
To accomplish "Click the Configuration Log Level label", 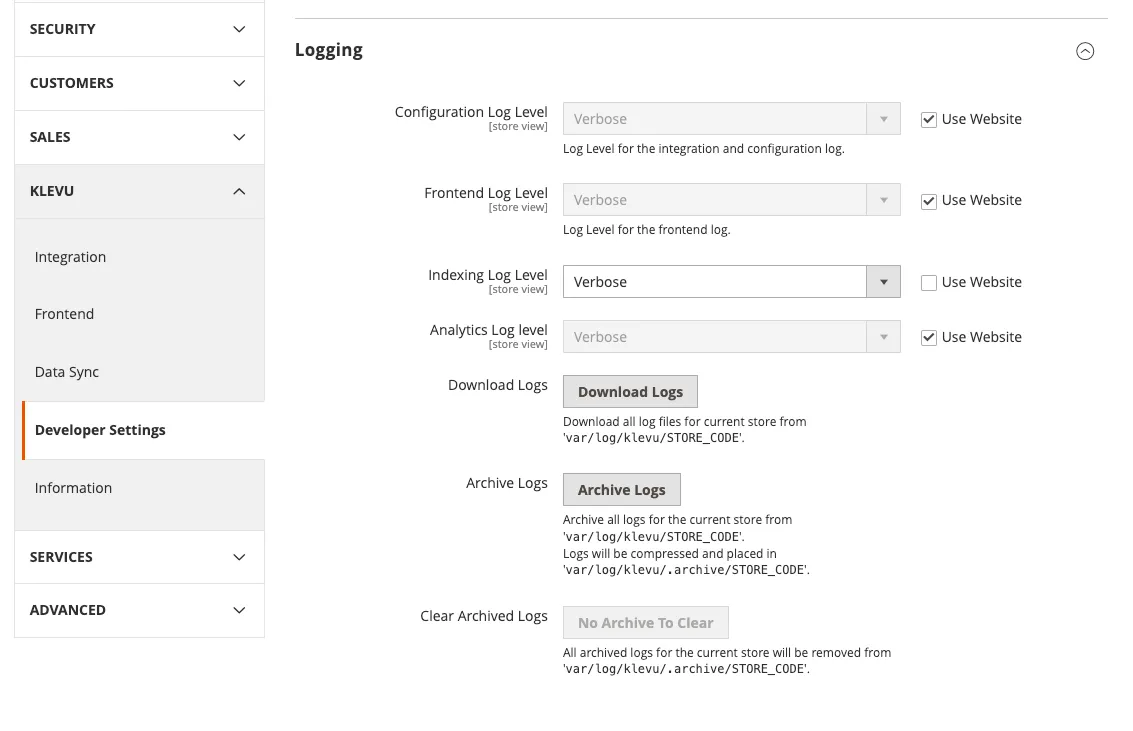I will [471, 112].
